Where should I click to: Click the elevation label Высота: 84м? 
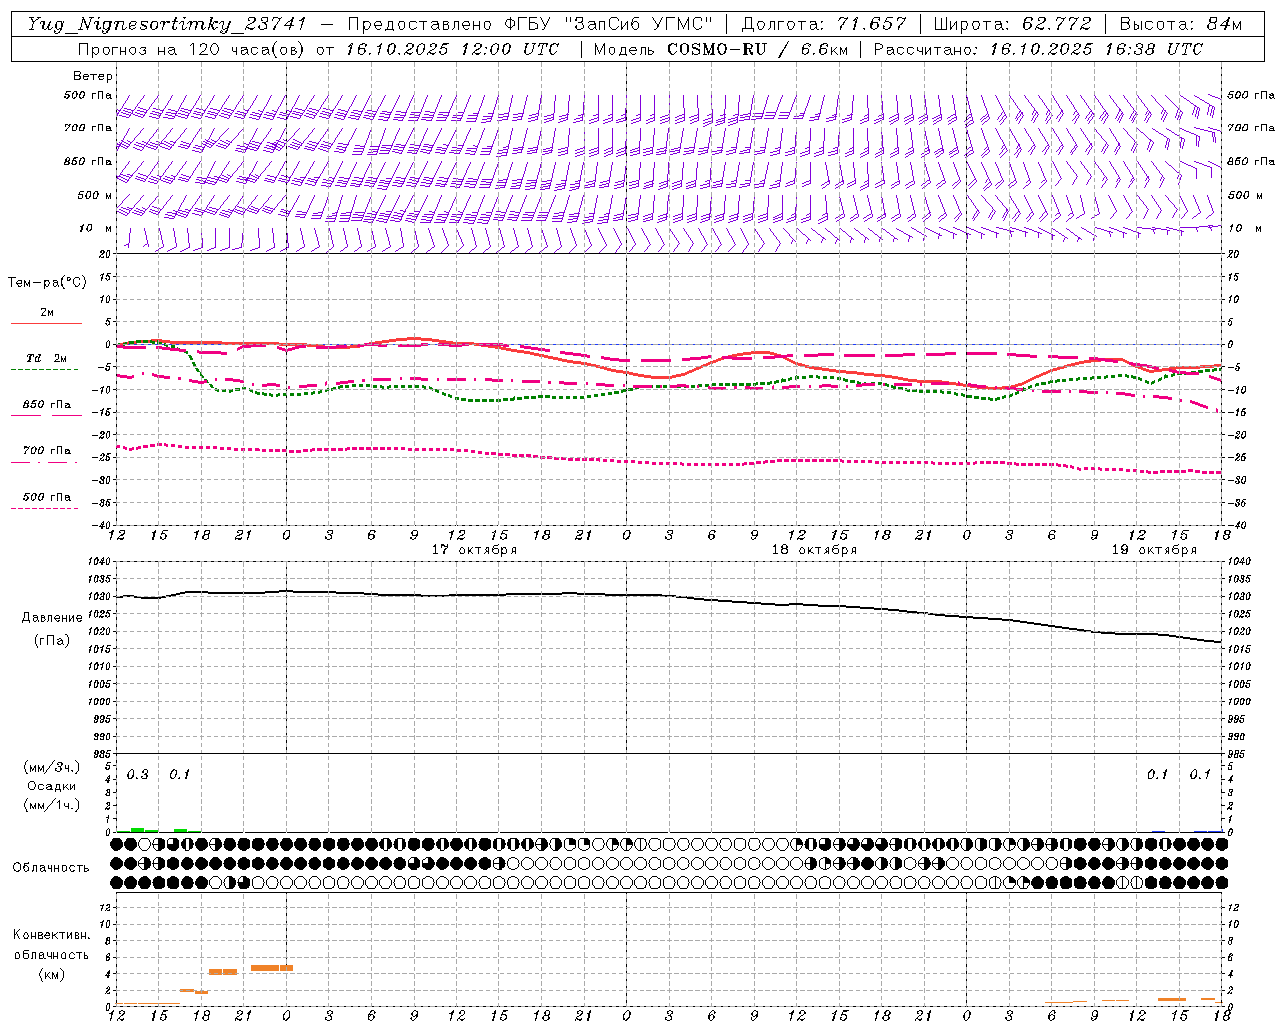tap(1181, 24)
